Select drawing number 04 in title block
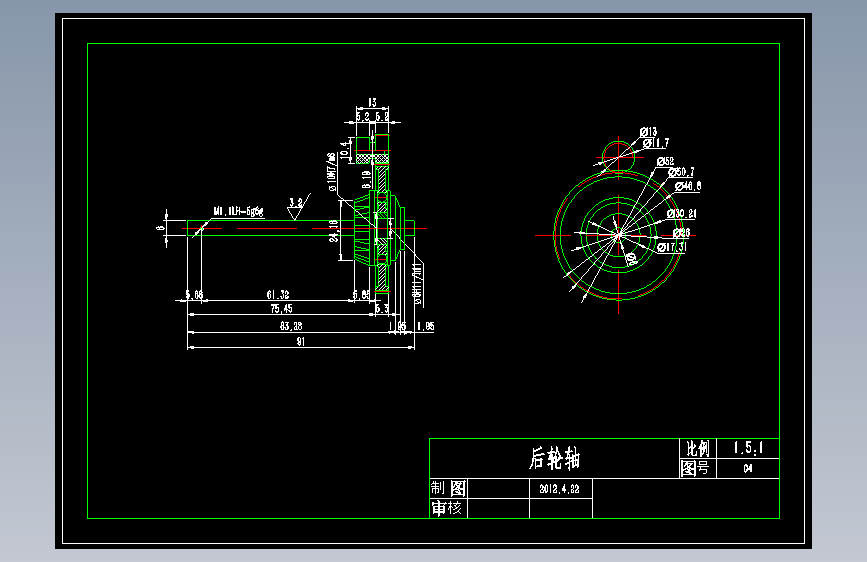 pyautogui.click(x=748, y=469)
